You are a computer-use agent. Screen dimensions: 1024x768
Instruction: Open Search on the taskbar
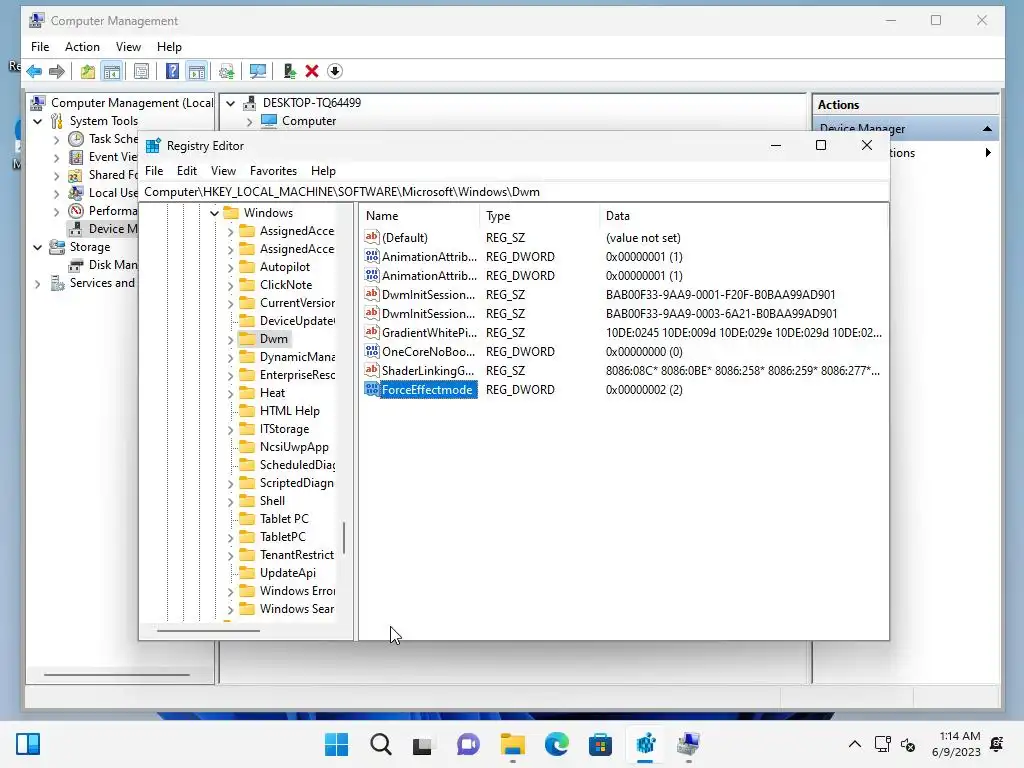381,744
